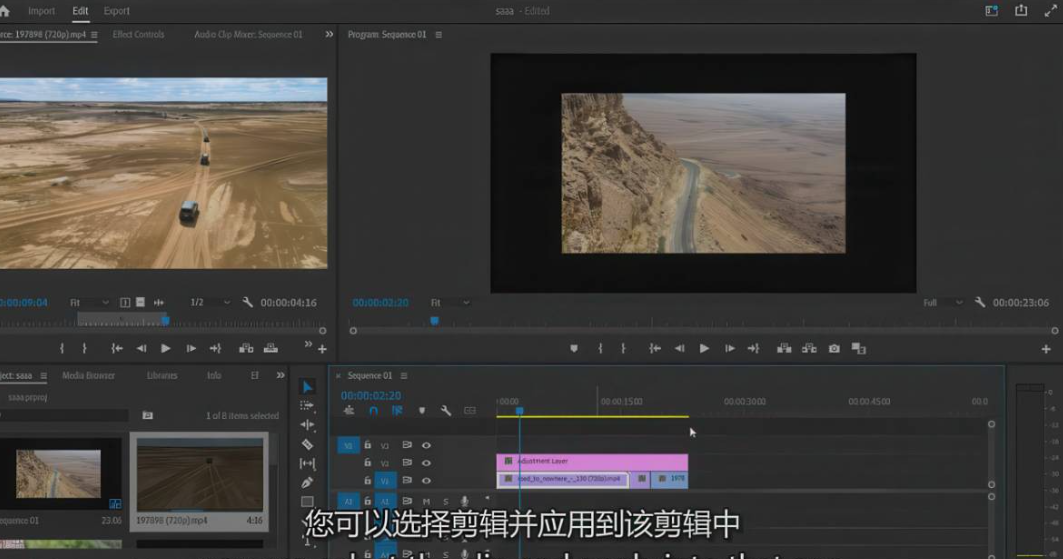The width and height of the screenshot is (1063, 559).
Task: Expand Source panel overflow chevrons
Action: 329,35
